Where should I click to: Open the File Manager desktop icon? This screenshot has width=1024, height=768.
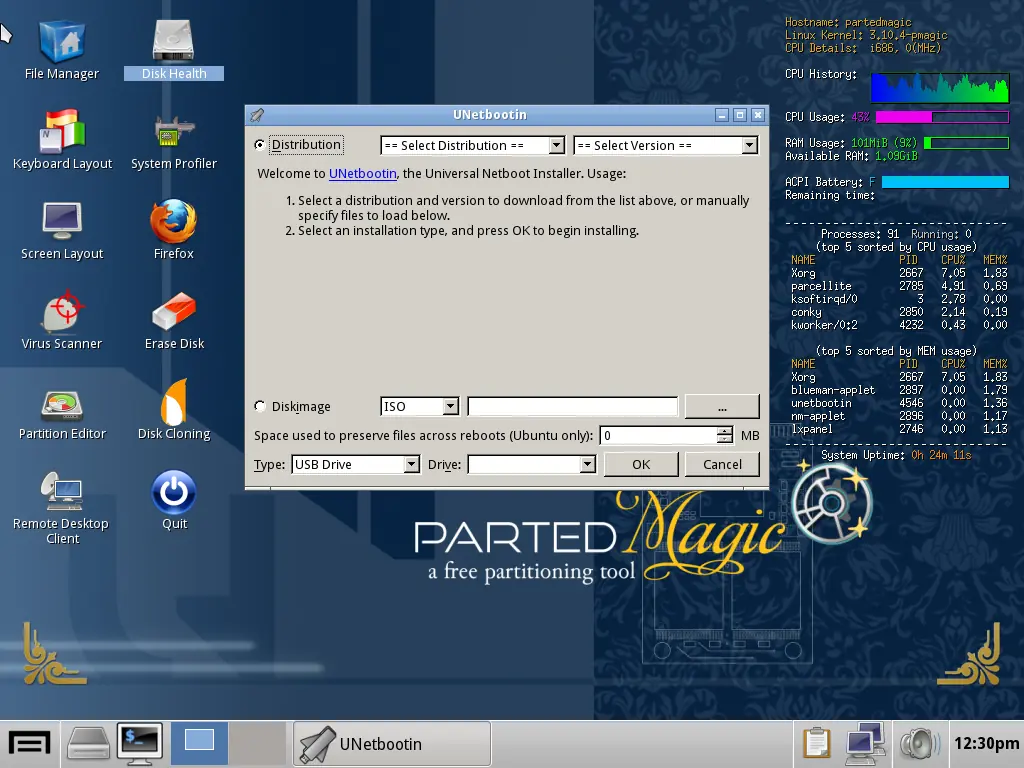[62, 51]
